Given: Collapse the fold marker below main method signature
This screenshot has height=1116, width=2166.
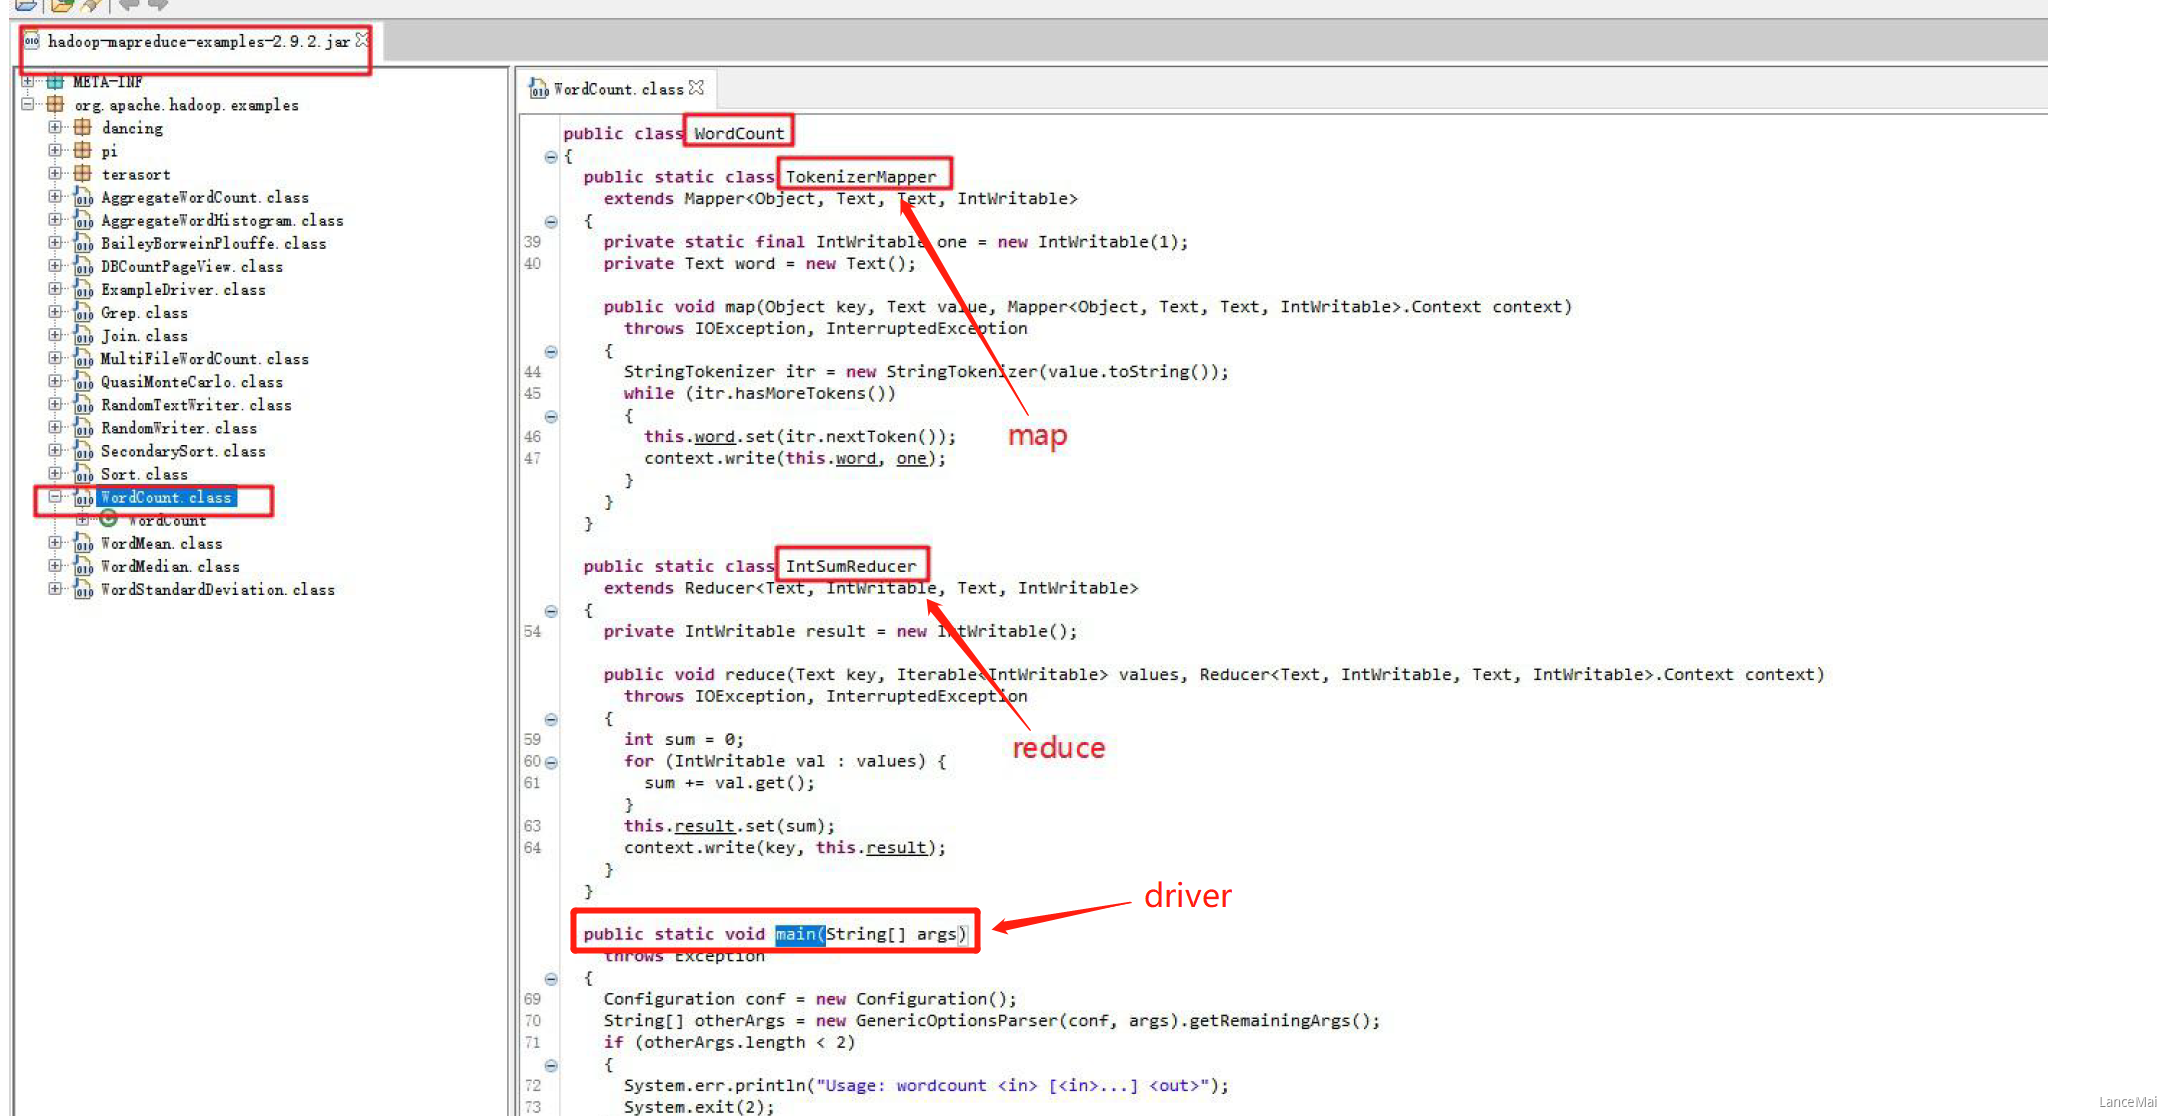Looking at the screenshot, I should coord(551,979).
